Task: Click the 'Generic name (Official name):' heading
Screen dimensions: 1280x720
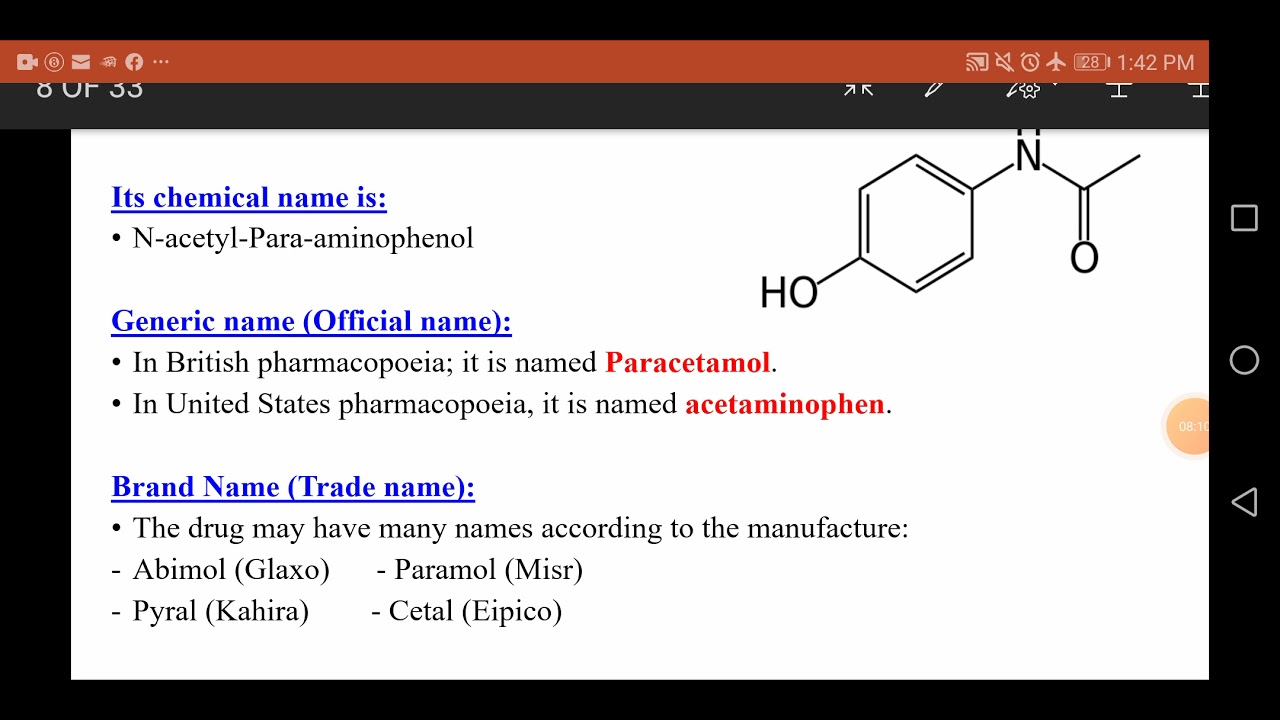Action: coord(311,321)
